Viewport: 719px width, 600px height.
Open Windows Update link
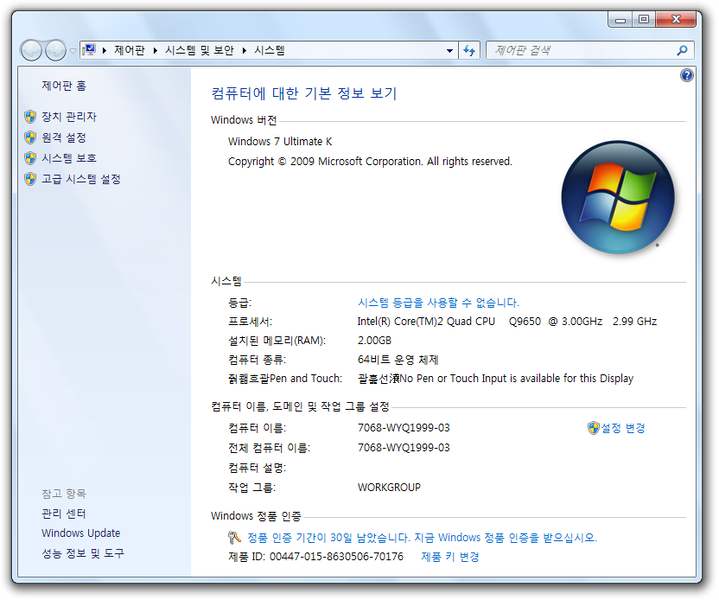(81, 533)
